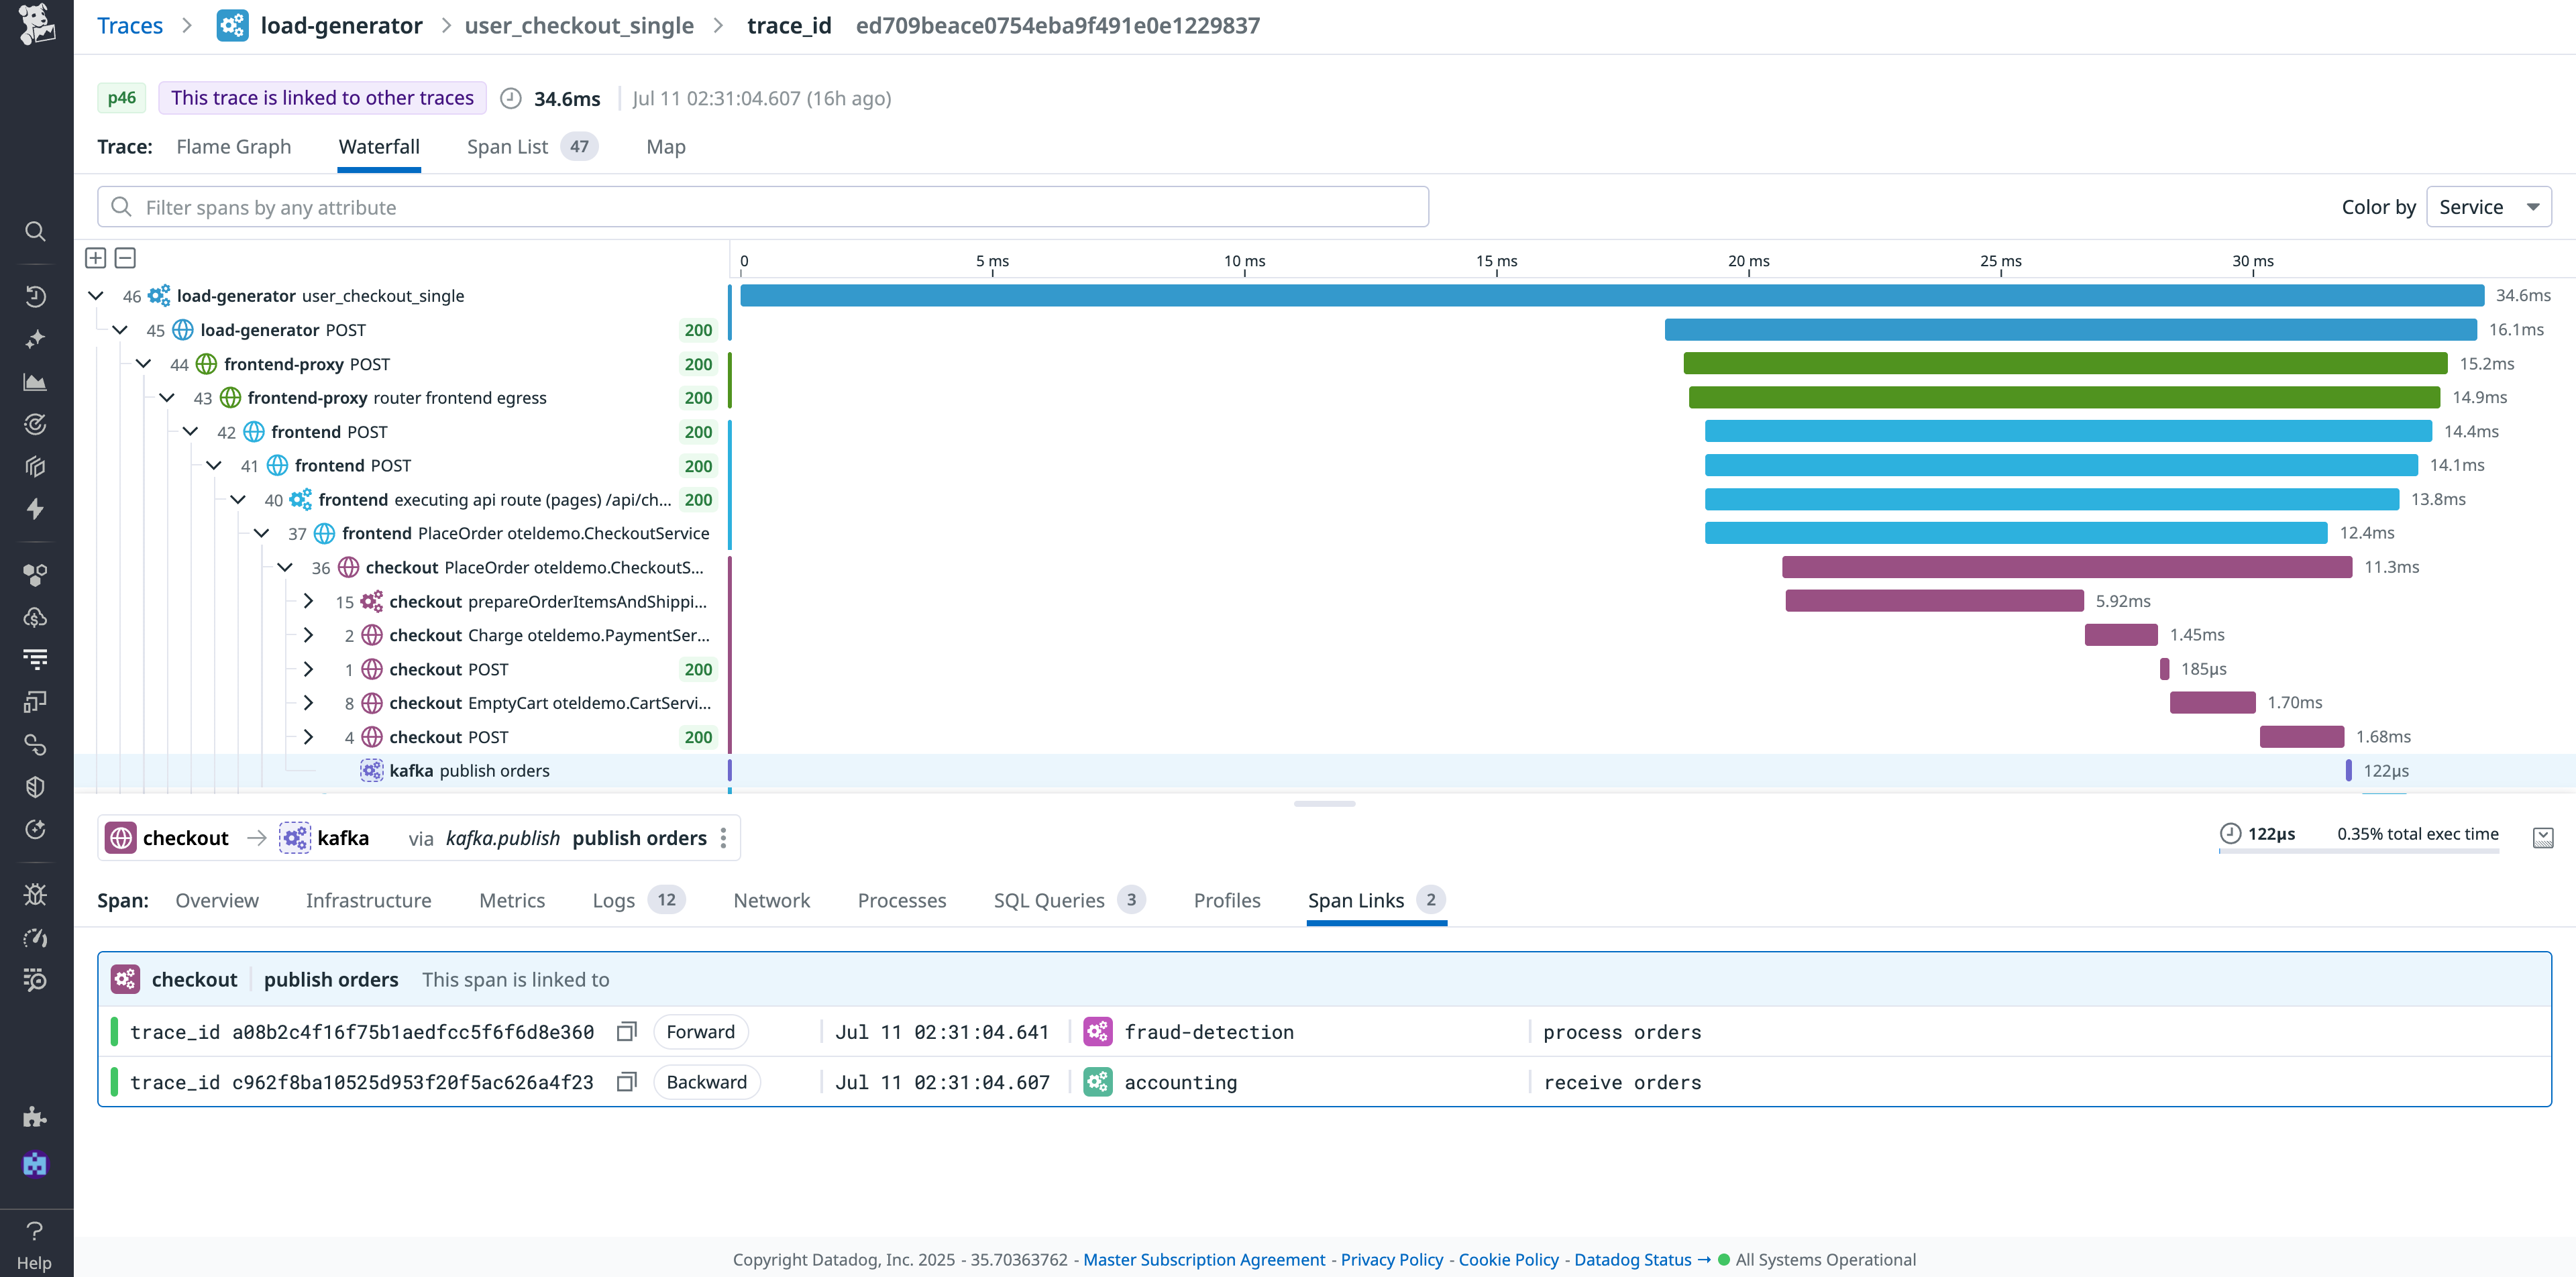Collapse all spans with the minus icon
The image size is (2576, 1277).
coord(125,257)
